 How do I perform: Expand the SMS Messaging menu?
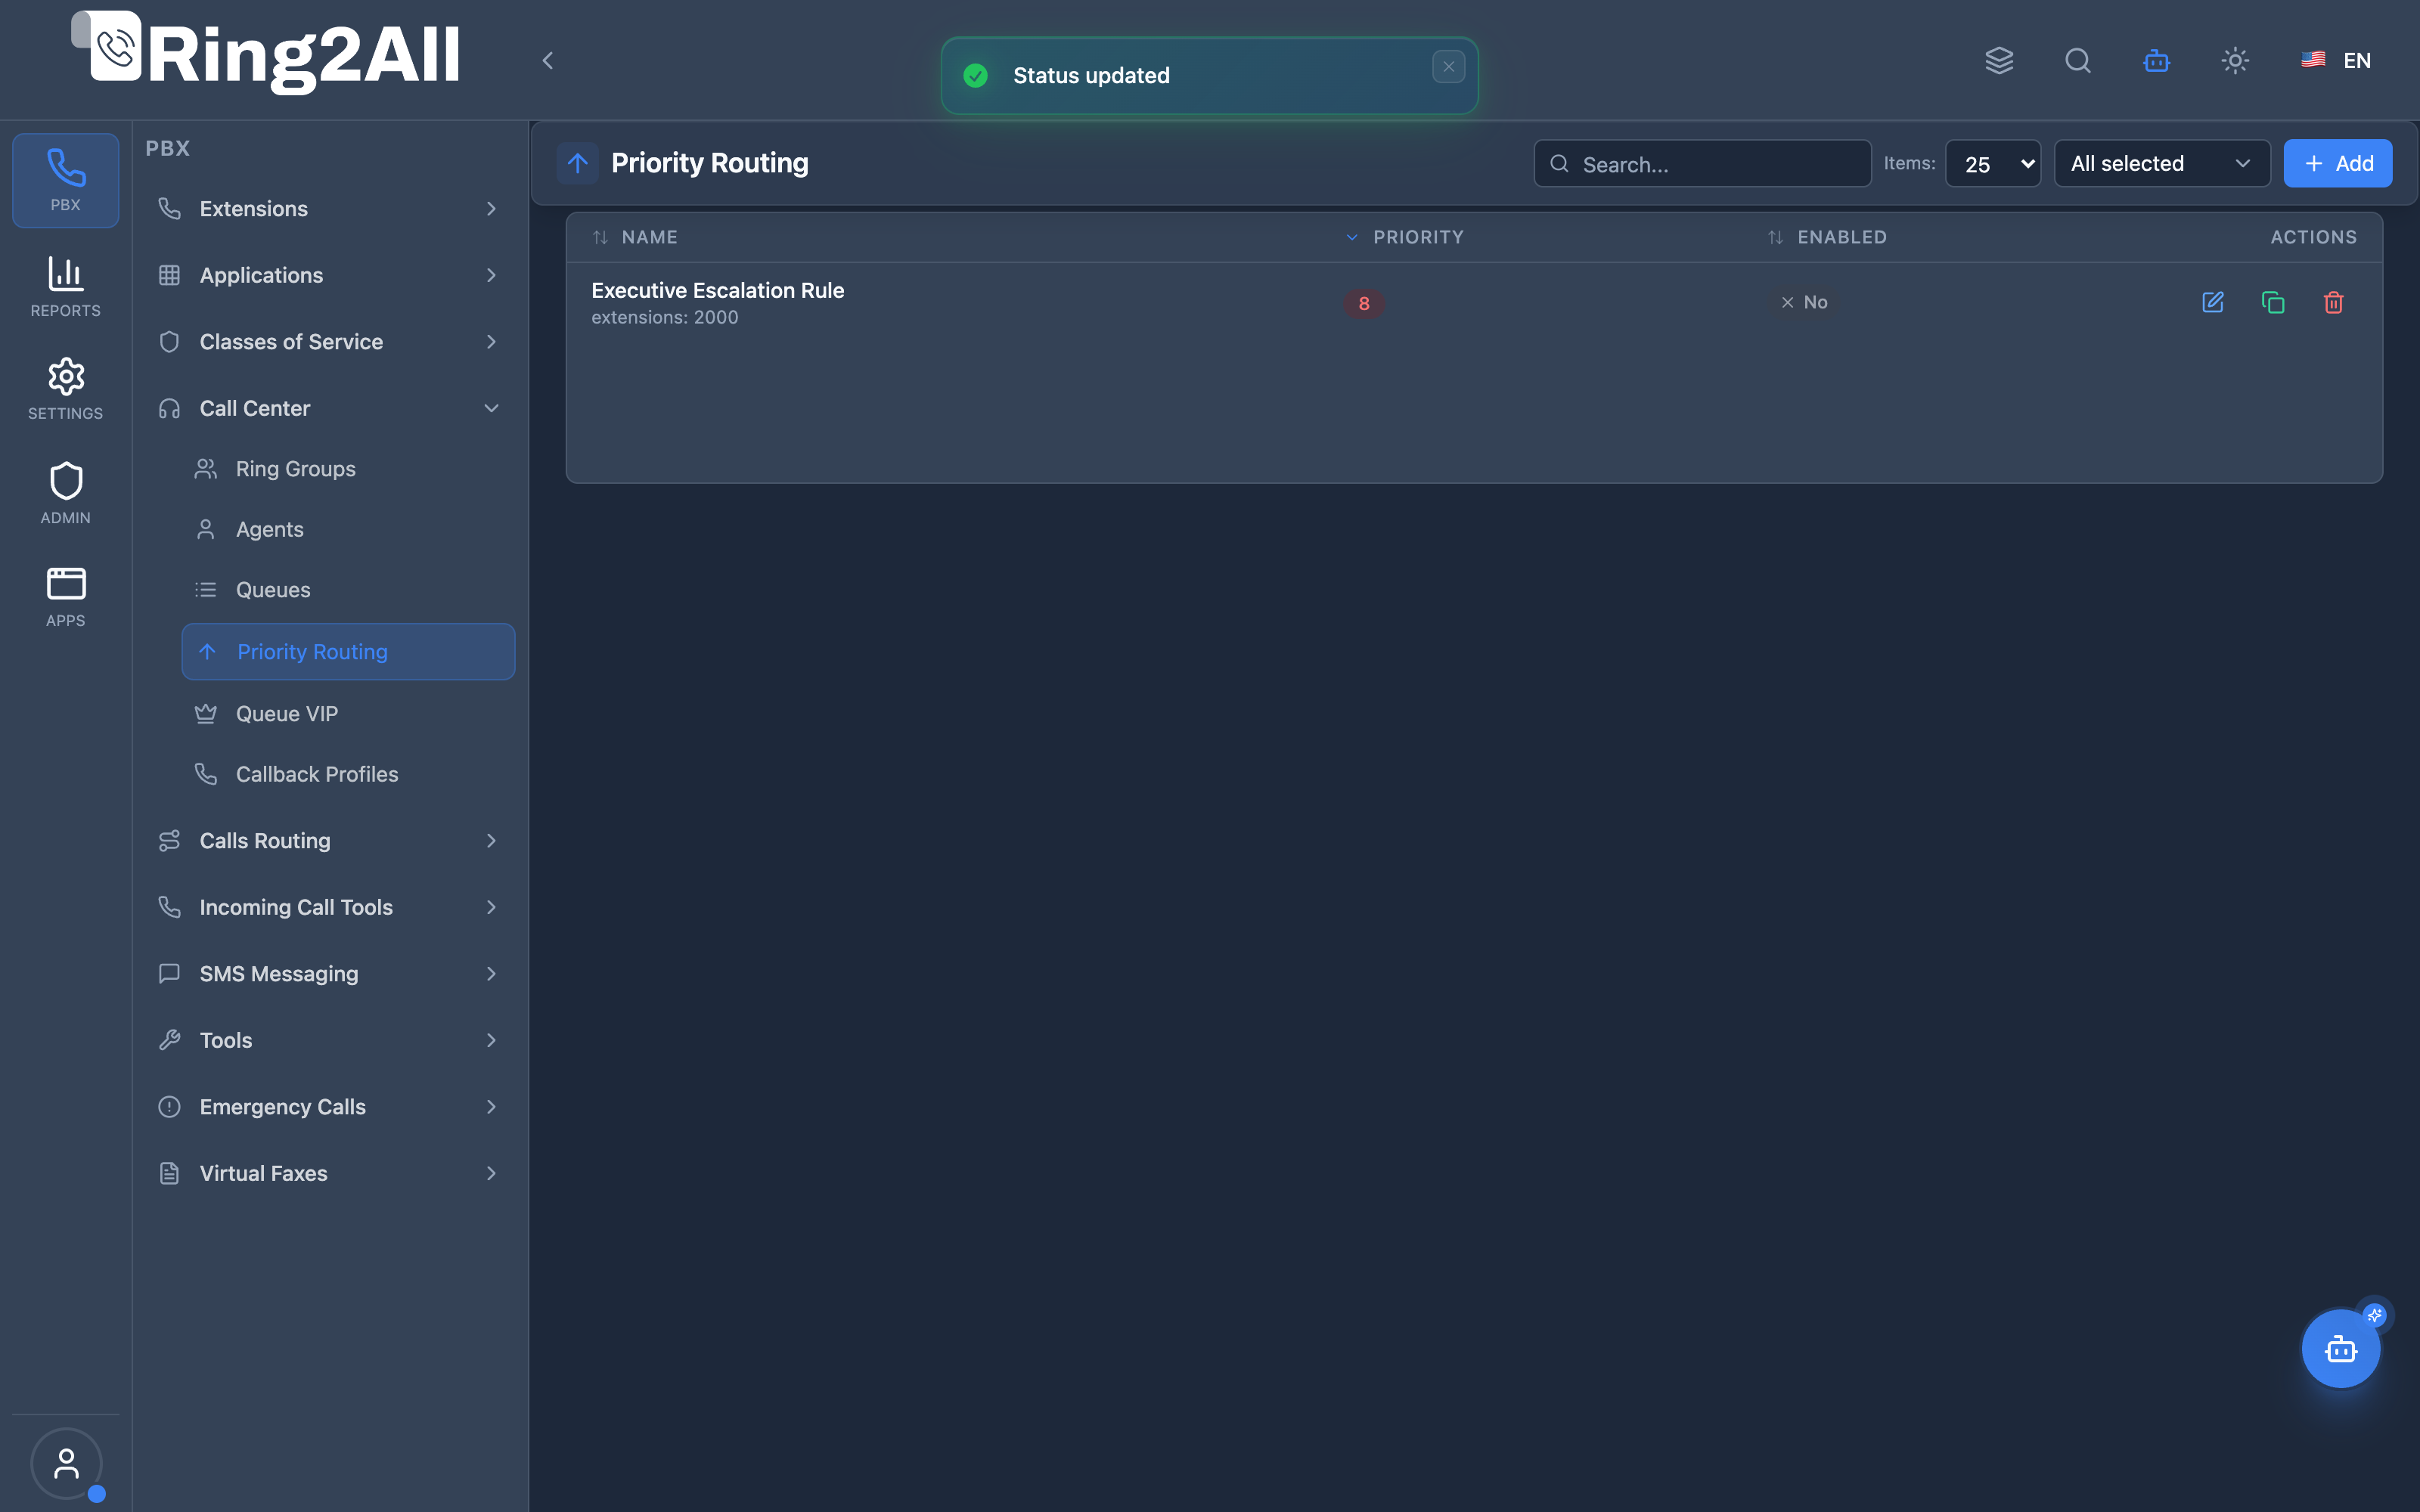coord(329,974)
